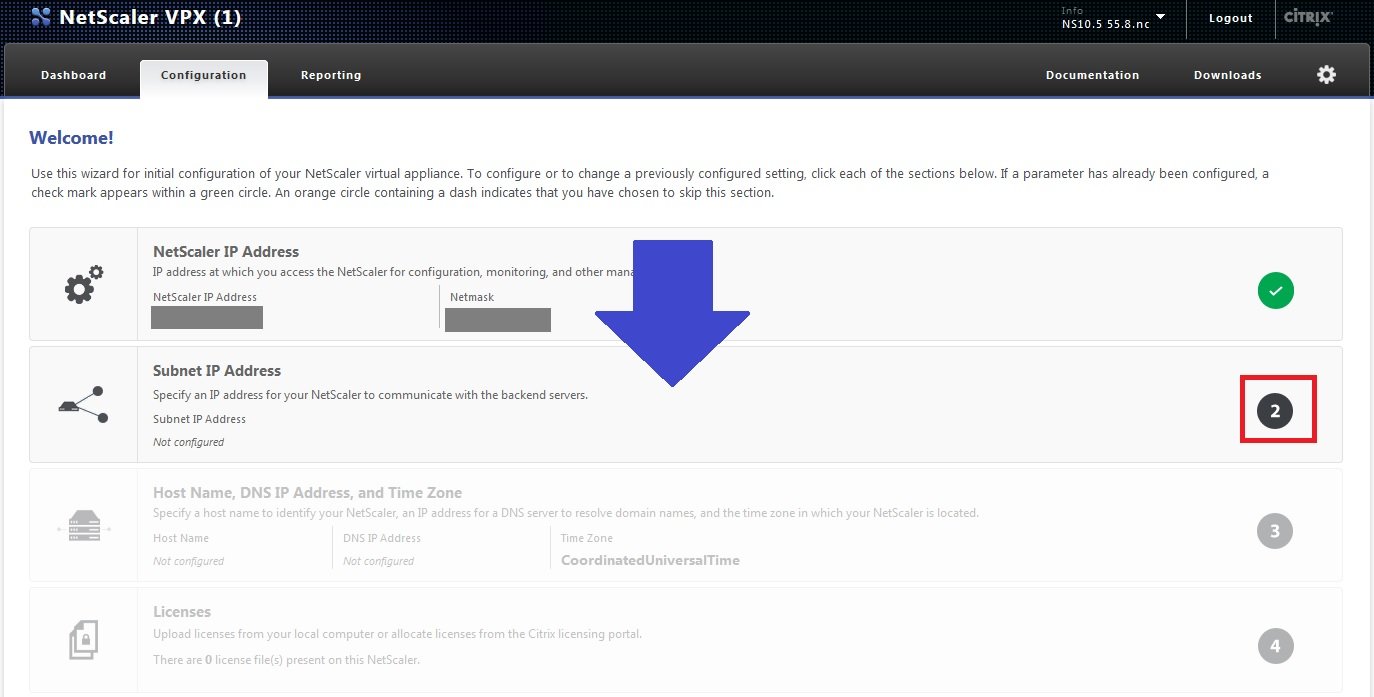Click the step 4 circle badge
Screen dimensions: 1374x697
1275,646
